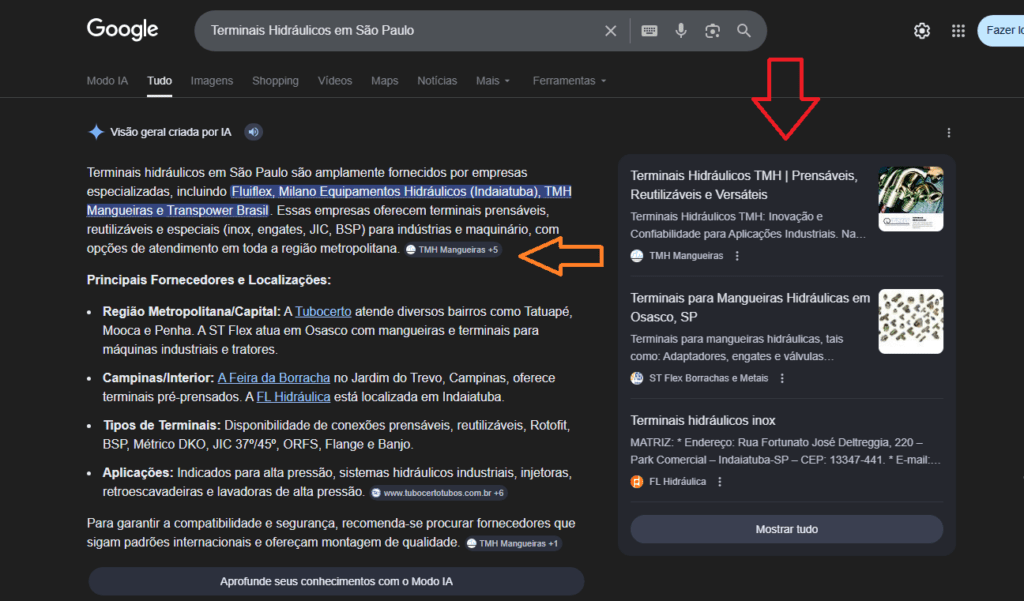Click the Mostrar tudo button
Screen dimensions: 1024x601
click(786, 529)
